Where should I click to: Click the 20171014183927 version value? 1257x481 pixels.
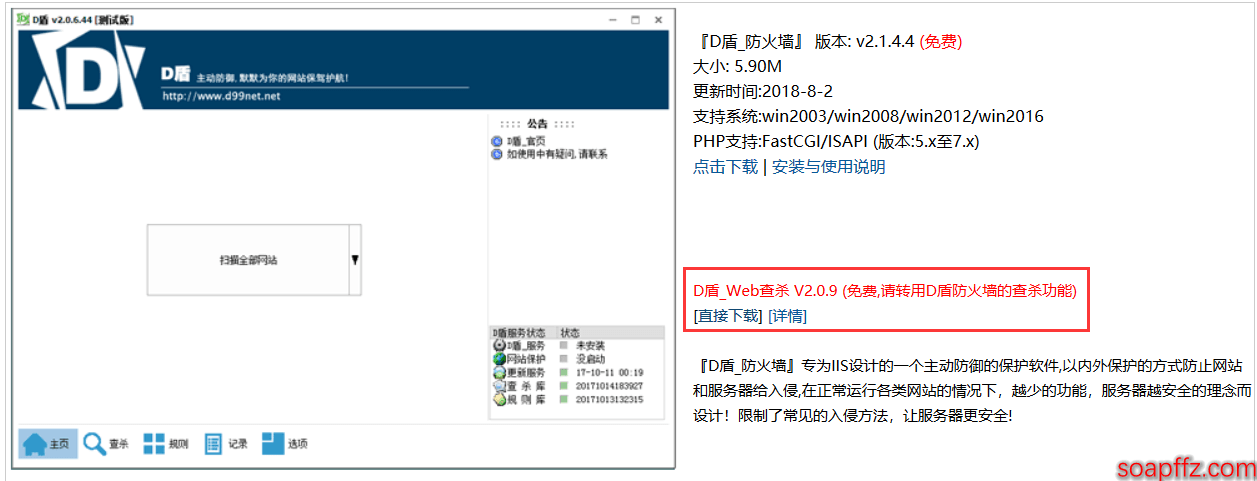point(609,385)
